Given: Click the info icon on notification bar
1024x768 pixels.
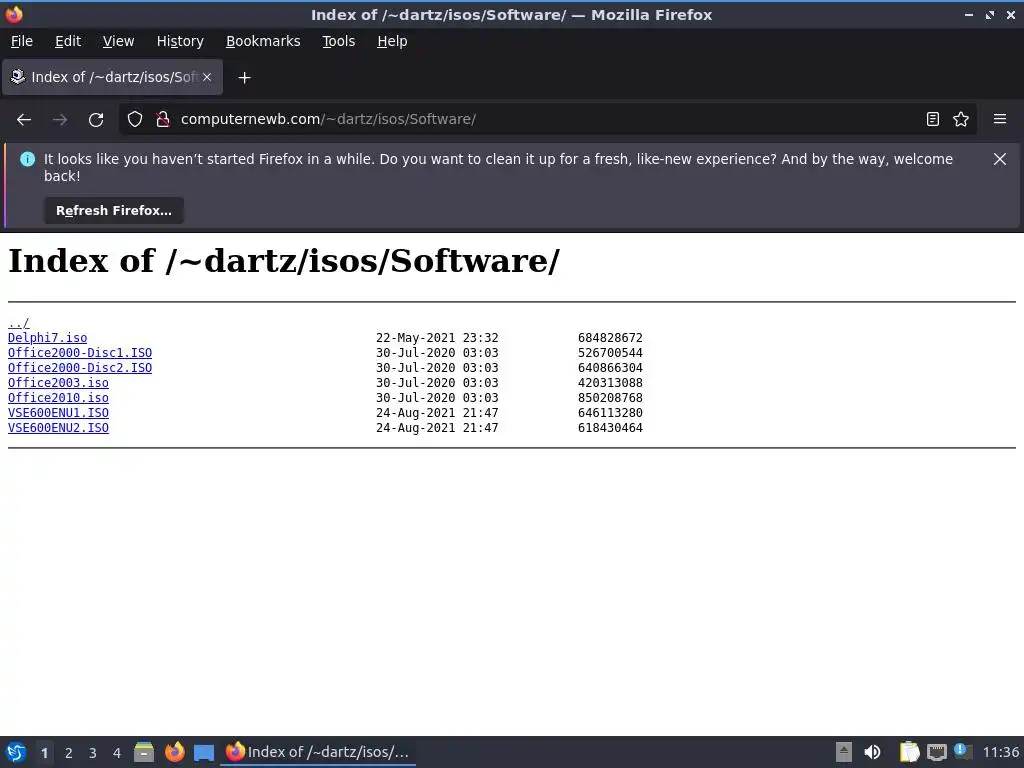Looking at the screenshot, I should tap(27, 159).
